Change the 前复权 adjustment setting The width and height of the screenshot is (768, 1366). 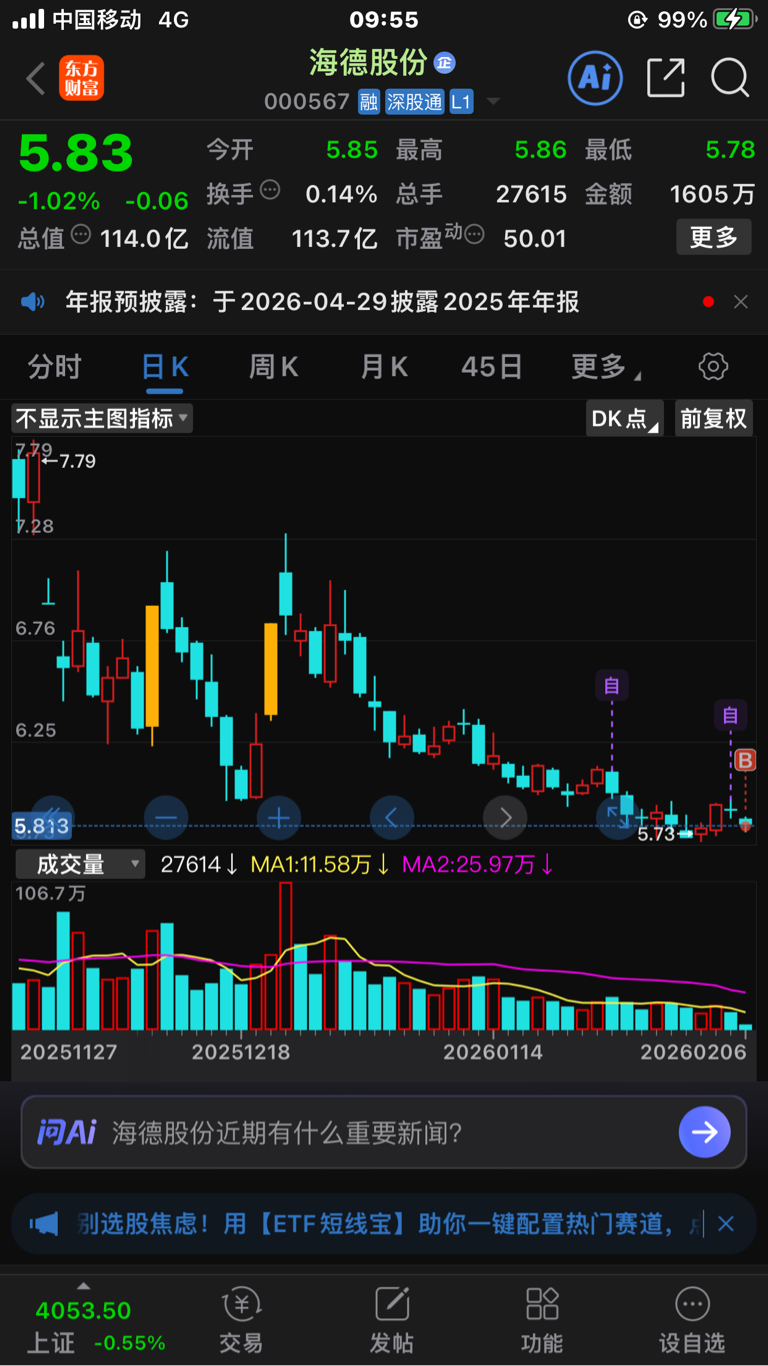(714, 419)
